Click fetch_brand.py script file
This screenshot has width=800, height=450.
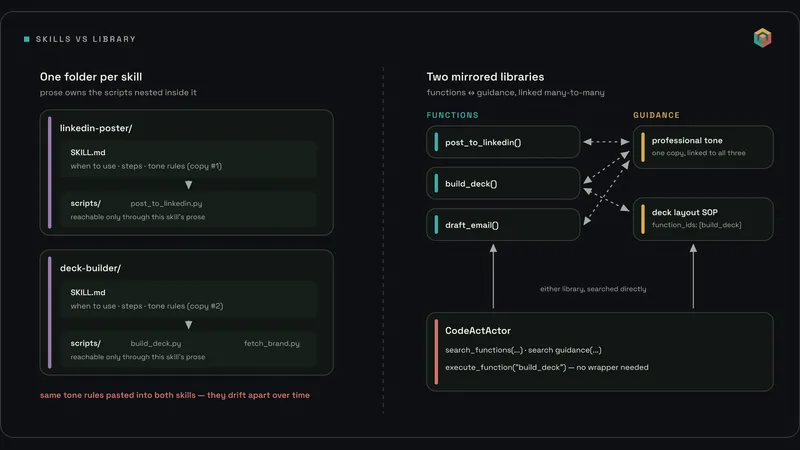click(x=272, y=343)
